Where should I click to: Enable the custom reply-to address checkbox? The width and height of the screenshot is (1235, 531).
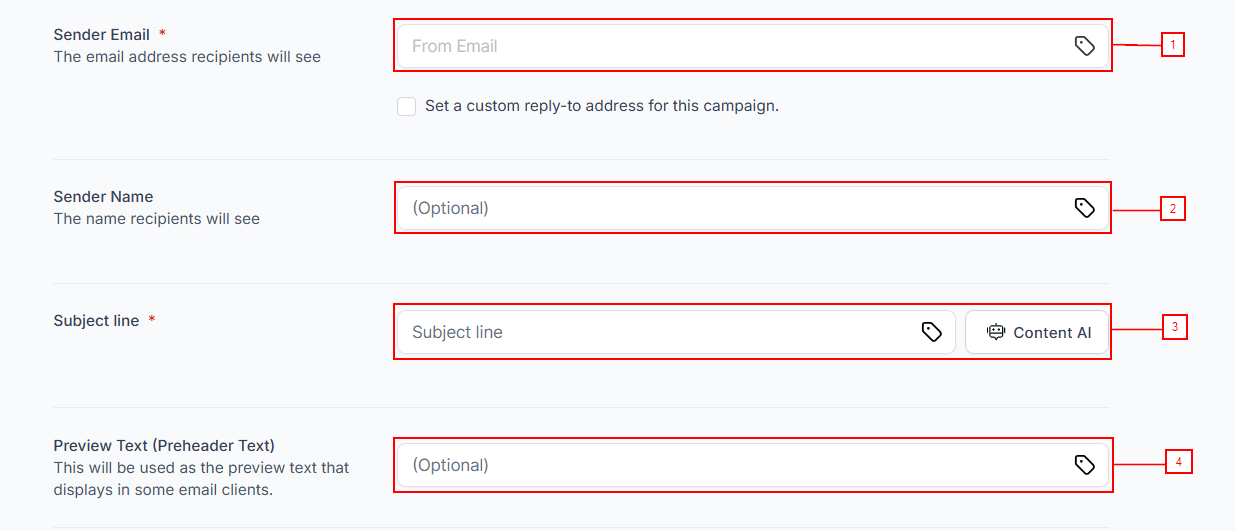(x=407, y=107)
